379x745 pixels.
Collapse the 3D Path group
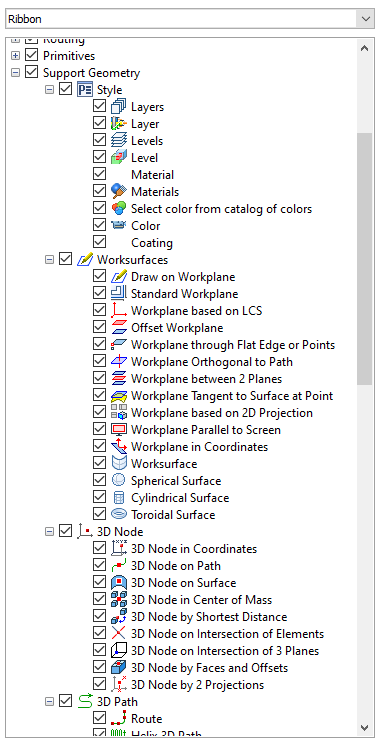[49, 702]
